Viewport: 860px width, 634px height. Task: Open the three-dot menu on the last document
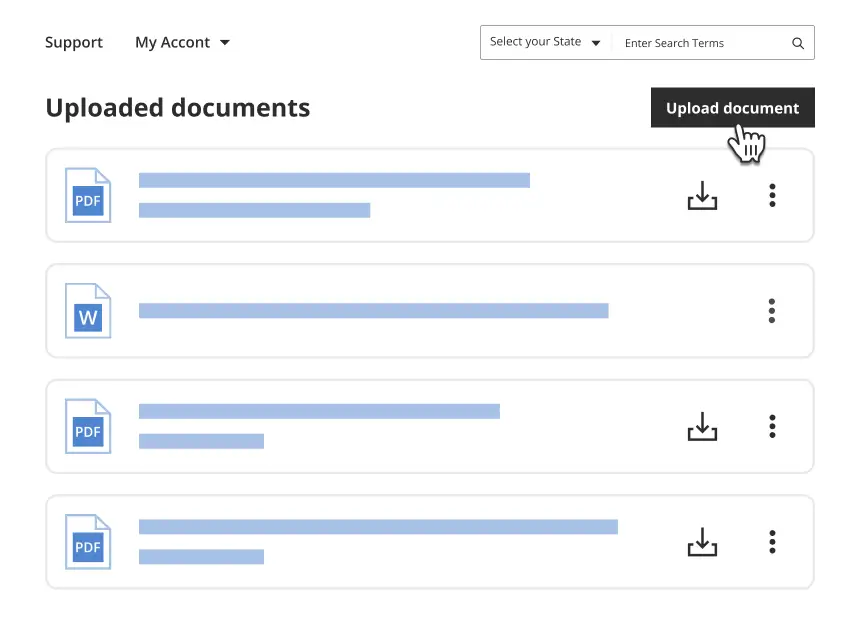[772, 542]
